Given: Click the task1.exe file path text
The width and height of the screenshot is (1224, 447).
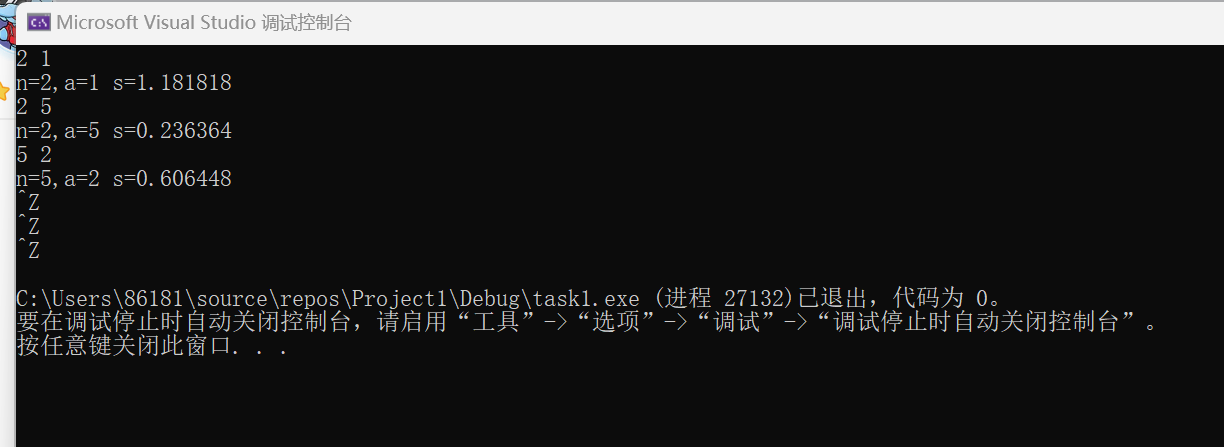Looking at the screenshot, I should [328, 299].
